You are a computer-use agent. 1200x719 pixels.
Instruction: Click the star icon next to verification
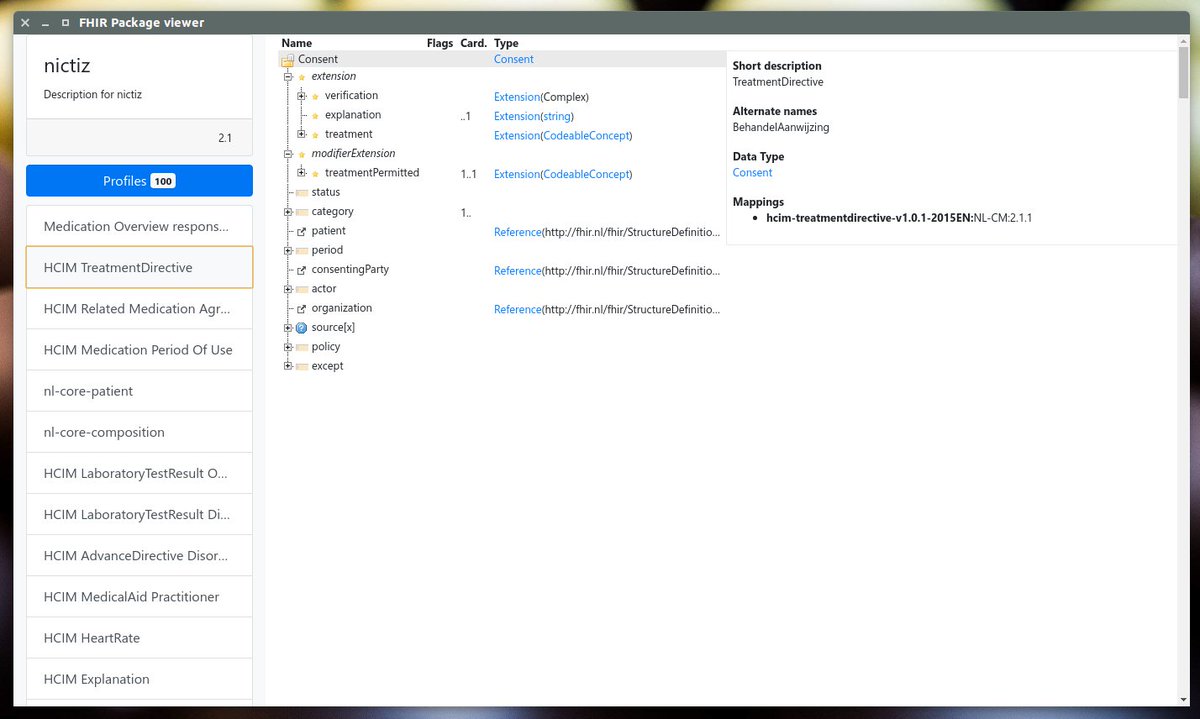(315, 96)
